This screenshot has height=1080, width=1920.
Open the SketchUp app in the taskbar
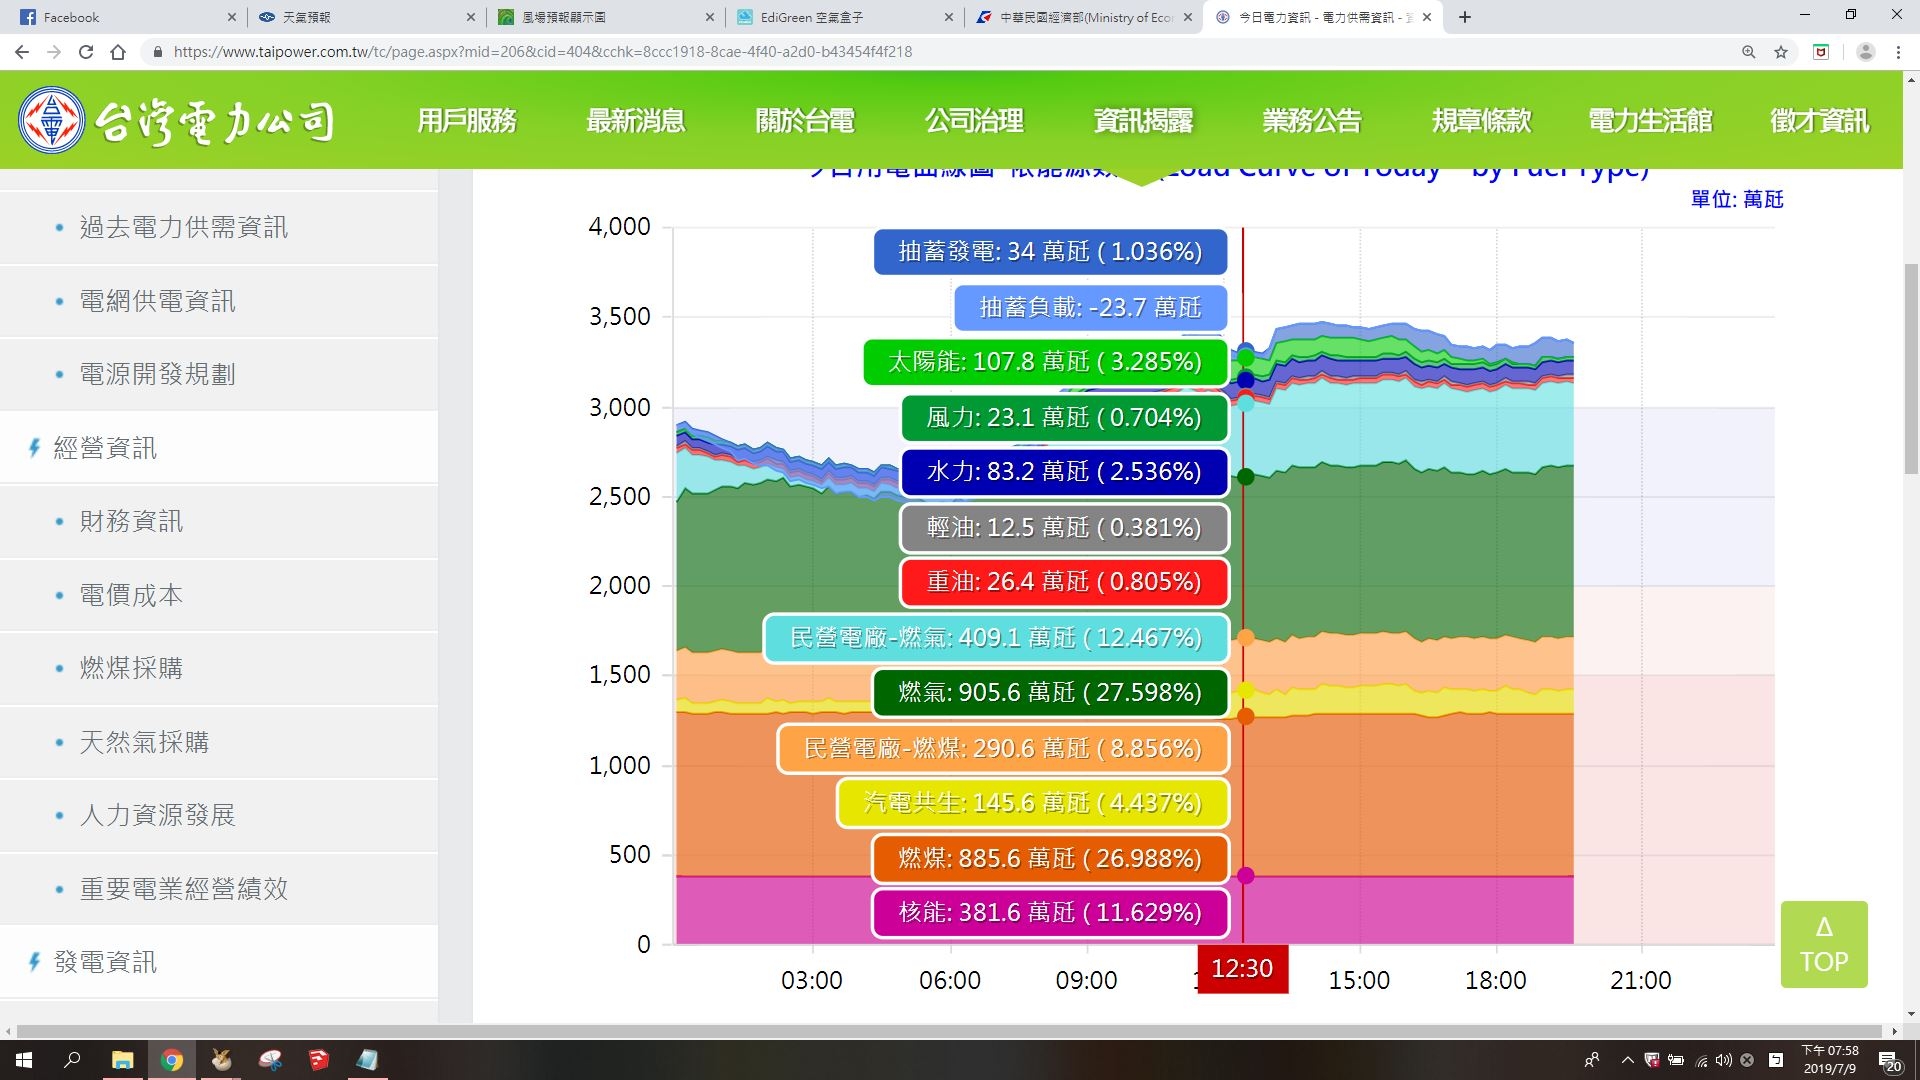click(x=318, y=1060)
